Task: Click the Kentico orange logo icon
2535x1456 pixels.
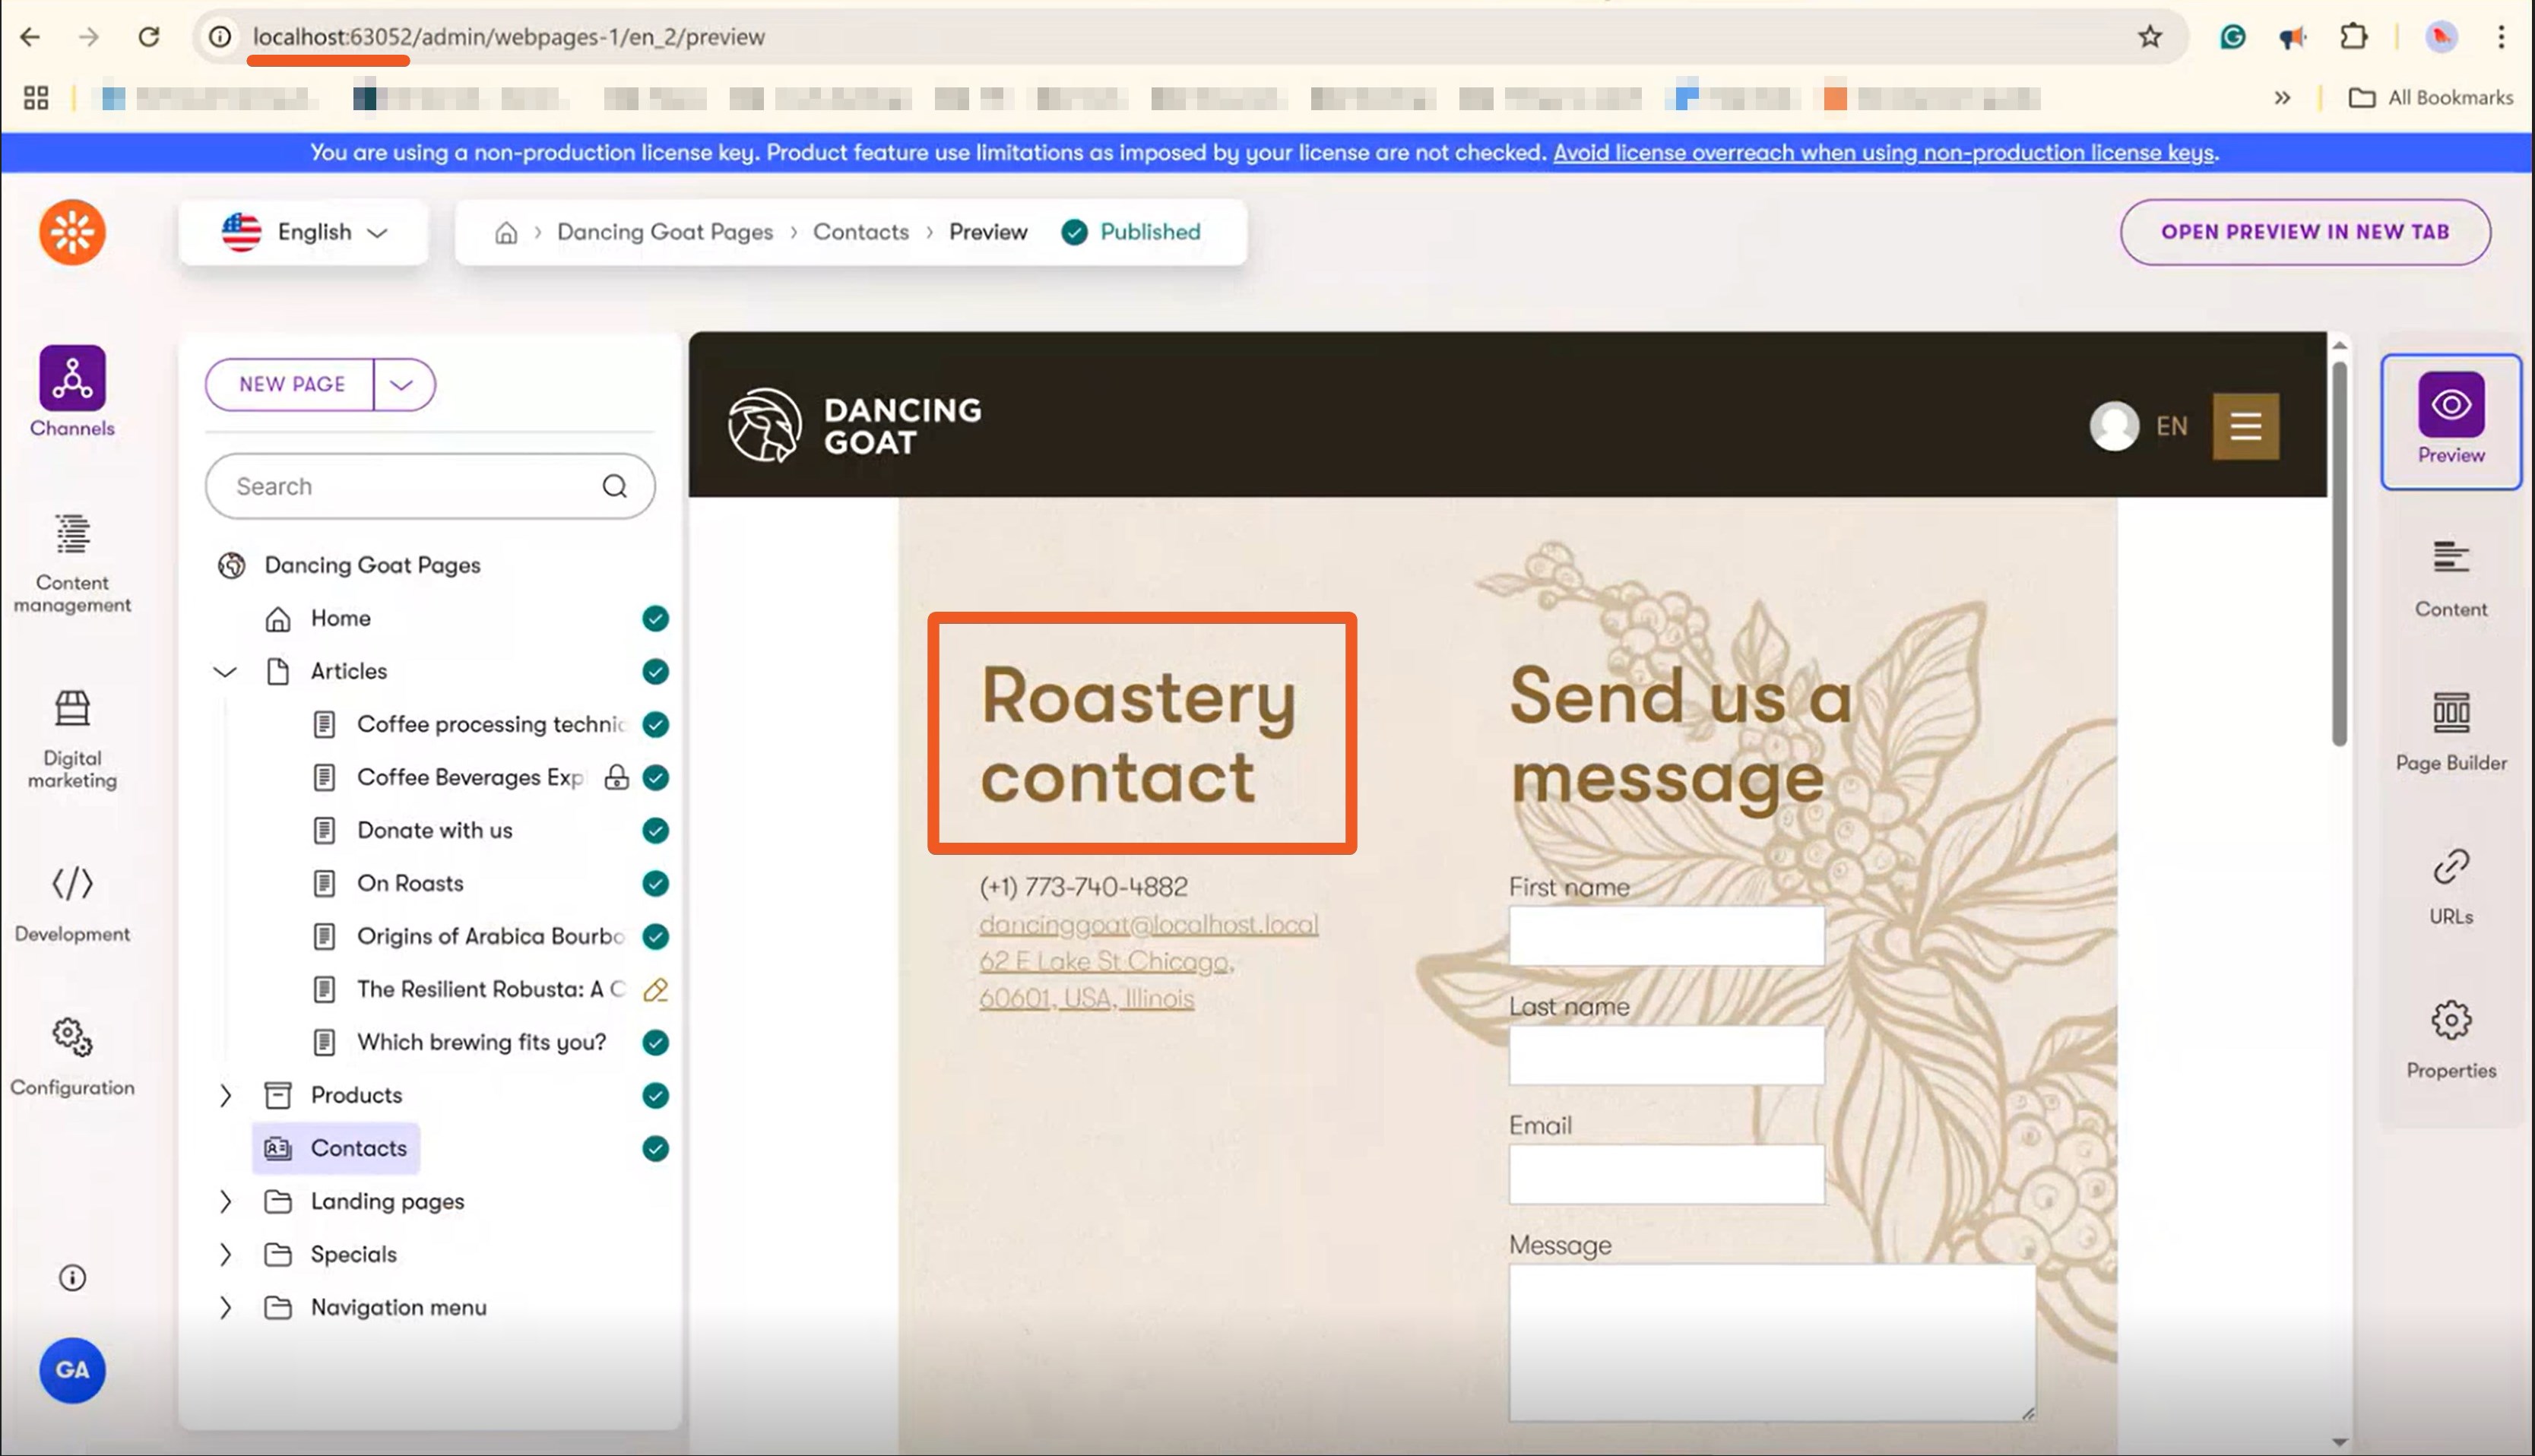Action: coord(72,232)
